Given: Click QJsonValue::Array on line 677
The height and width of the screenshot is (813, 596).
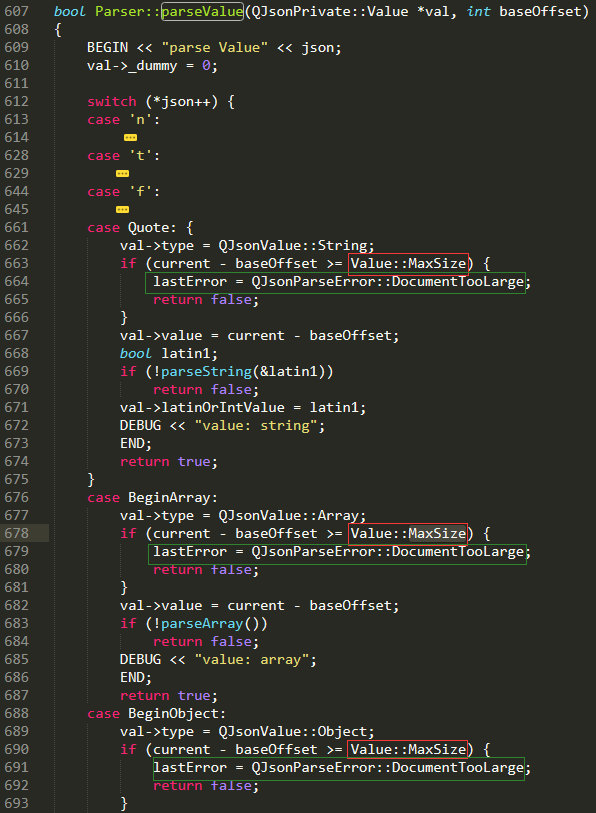Looking at the screenshot, I should (290, 516).
